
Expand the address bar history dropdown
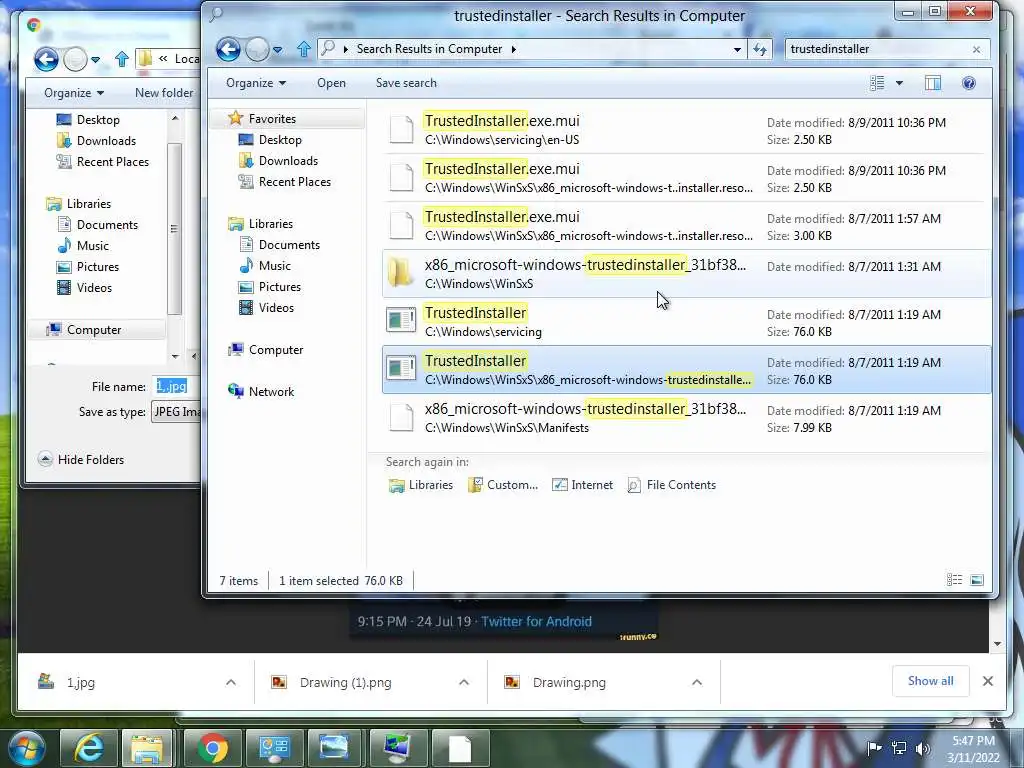click(737, 50)
